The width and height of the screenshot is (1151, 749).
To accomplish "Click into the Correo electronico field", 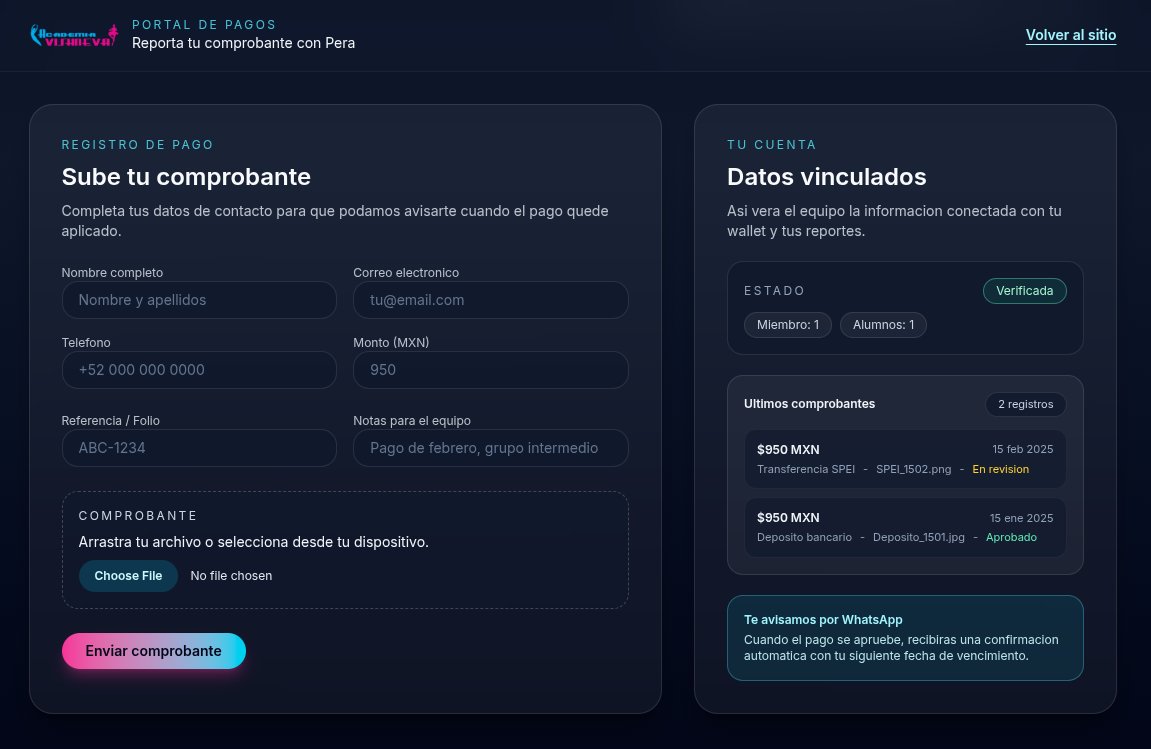I will (490, 300).
